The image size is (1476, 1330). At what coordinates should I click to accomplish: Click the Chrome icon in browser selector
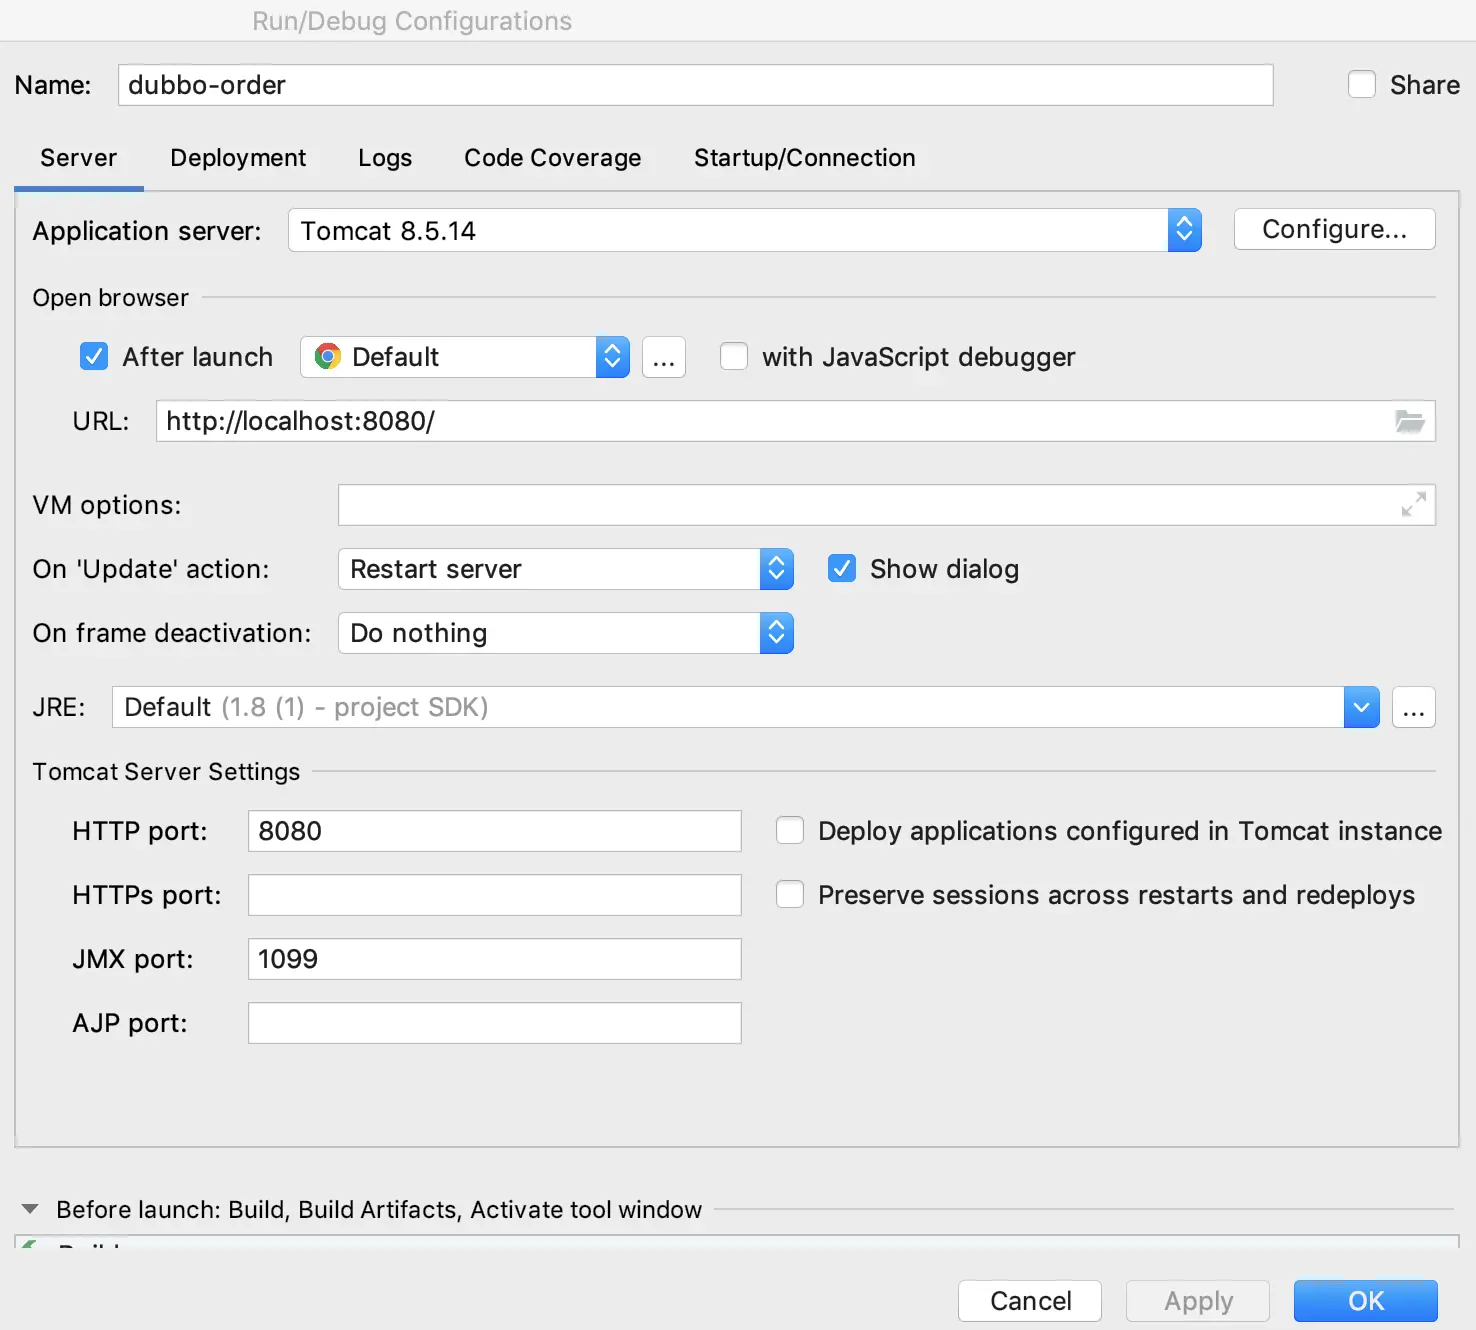(x=327, y=357)
